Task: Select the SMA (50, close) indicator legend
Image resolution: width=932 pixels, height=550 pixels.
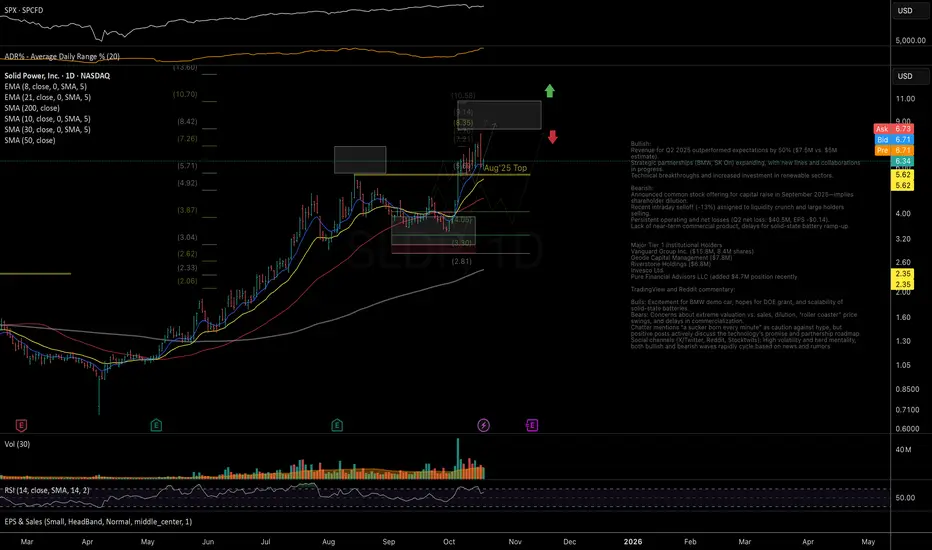Action: [30, 140]
